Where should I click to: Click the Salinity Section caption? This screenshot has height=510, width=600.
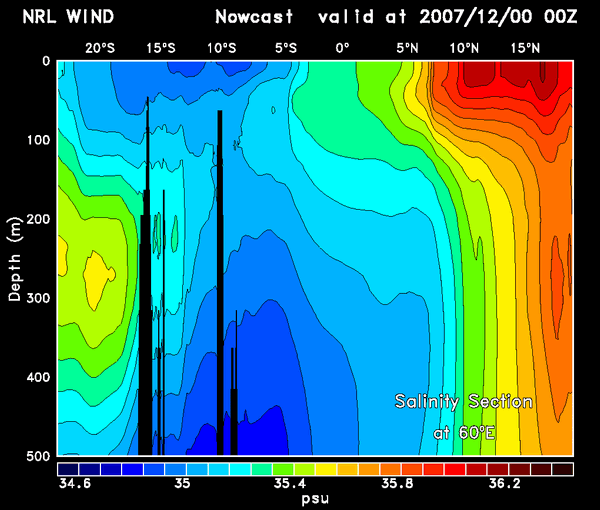pos(463,401)
